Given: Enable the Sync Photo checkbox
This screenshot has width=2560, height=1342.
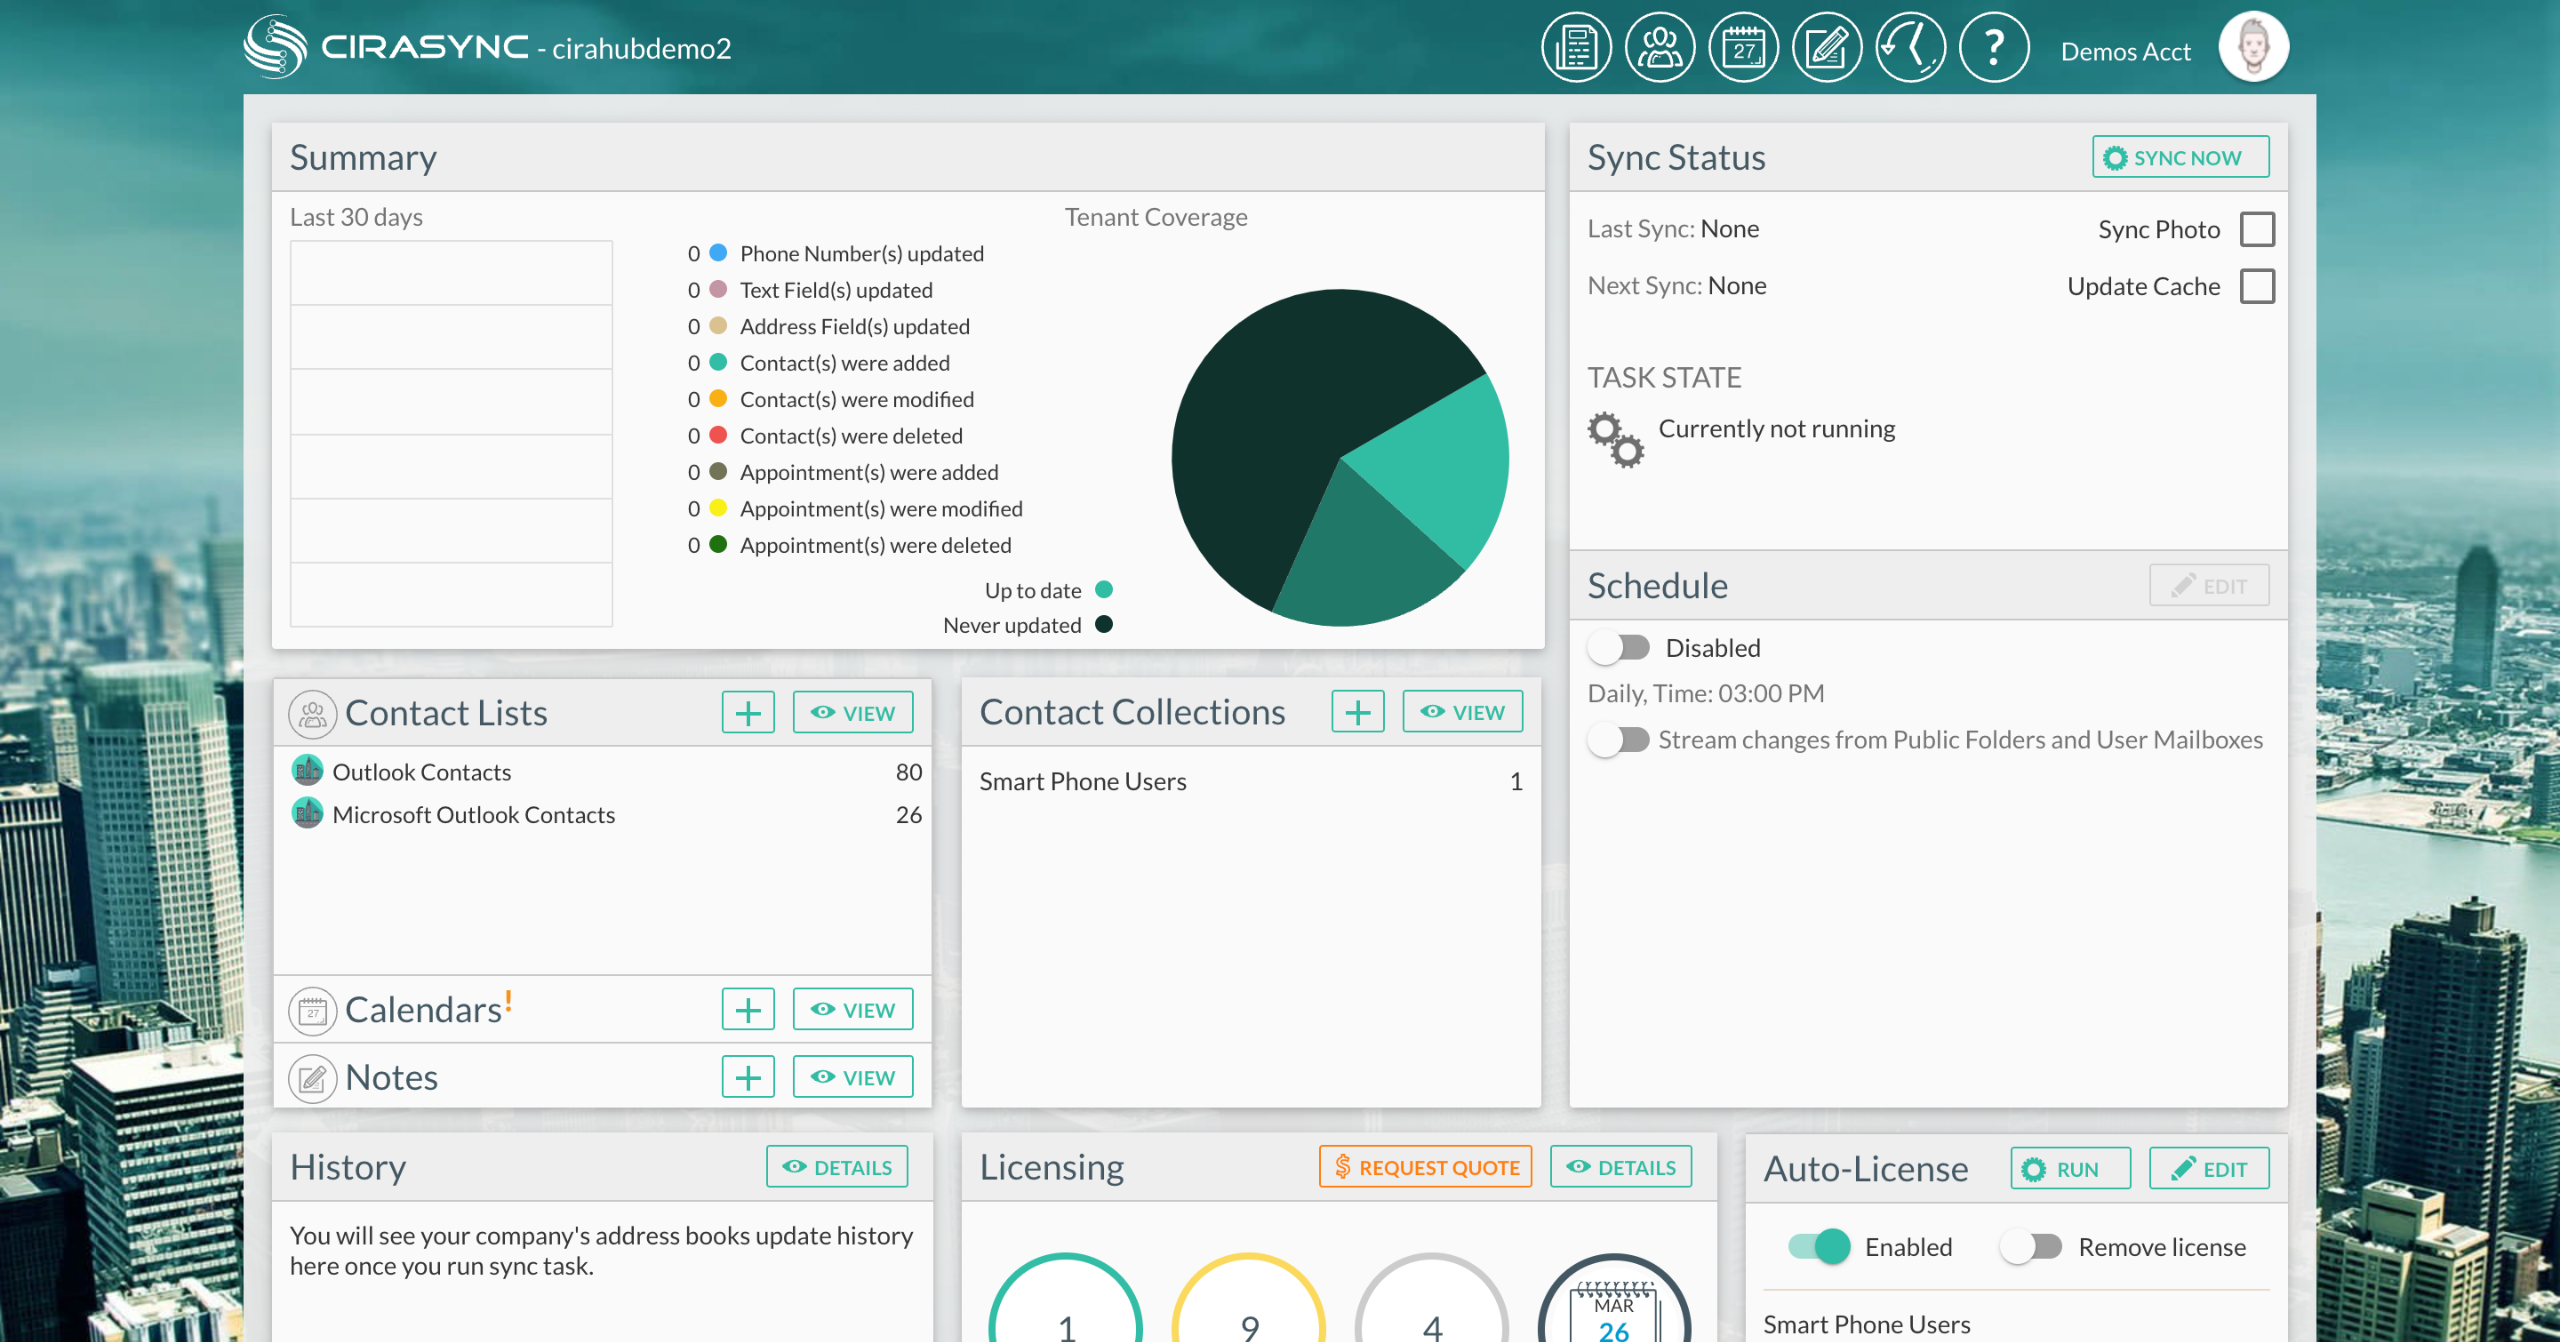Looking at the screenshot, I should [2257, 229].
